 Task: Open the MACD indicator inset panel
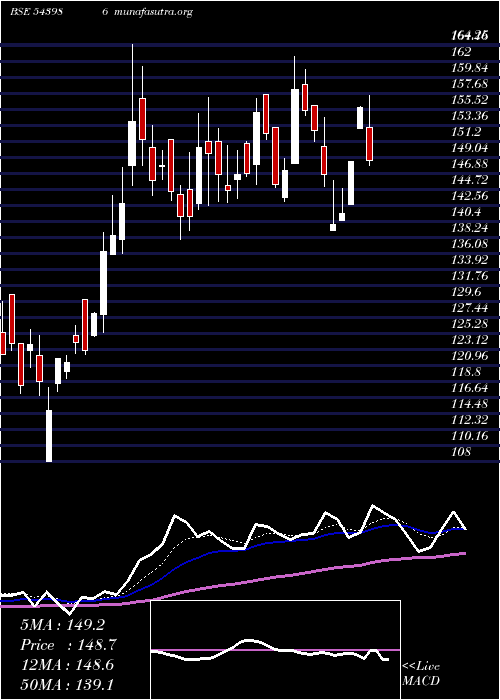275,650
